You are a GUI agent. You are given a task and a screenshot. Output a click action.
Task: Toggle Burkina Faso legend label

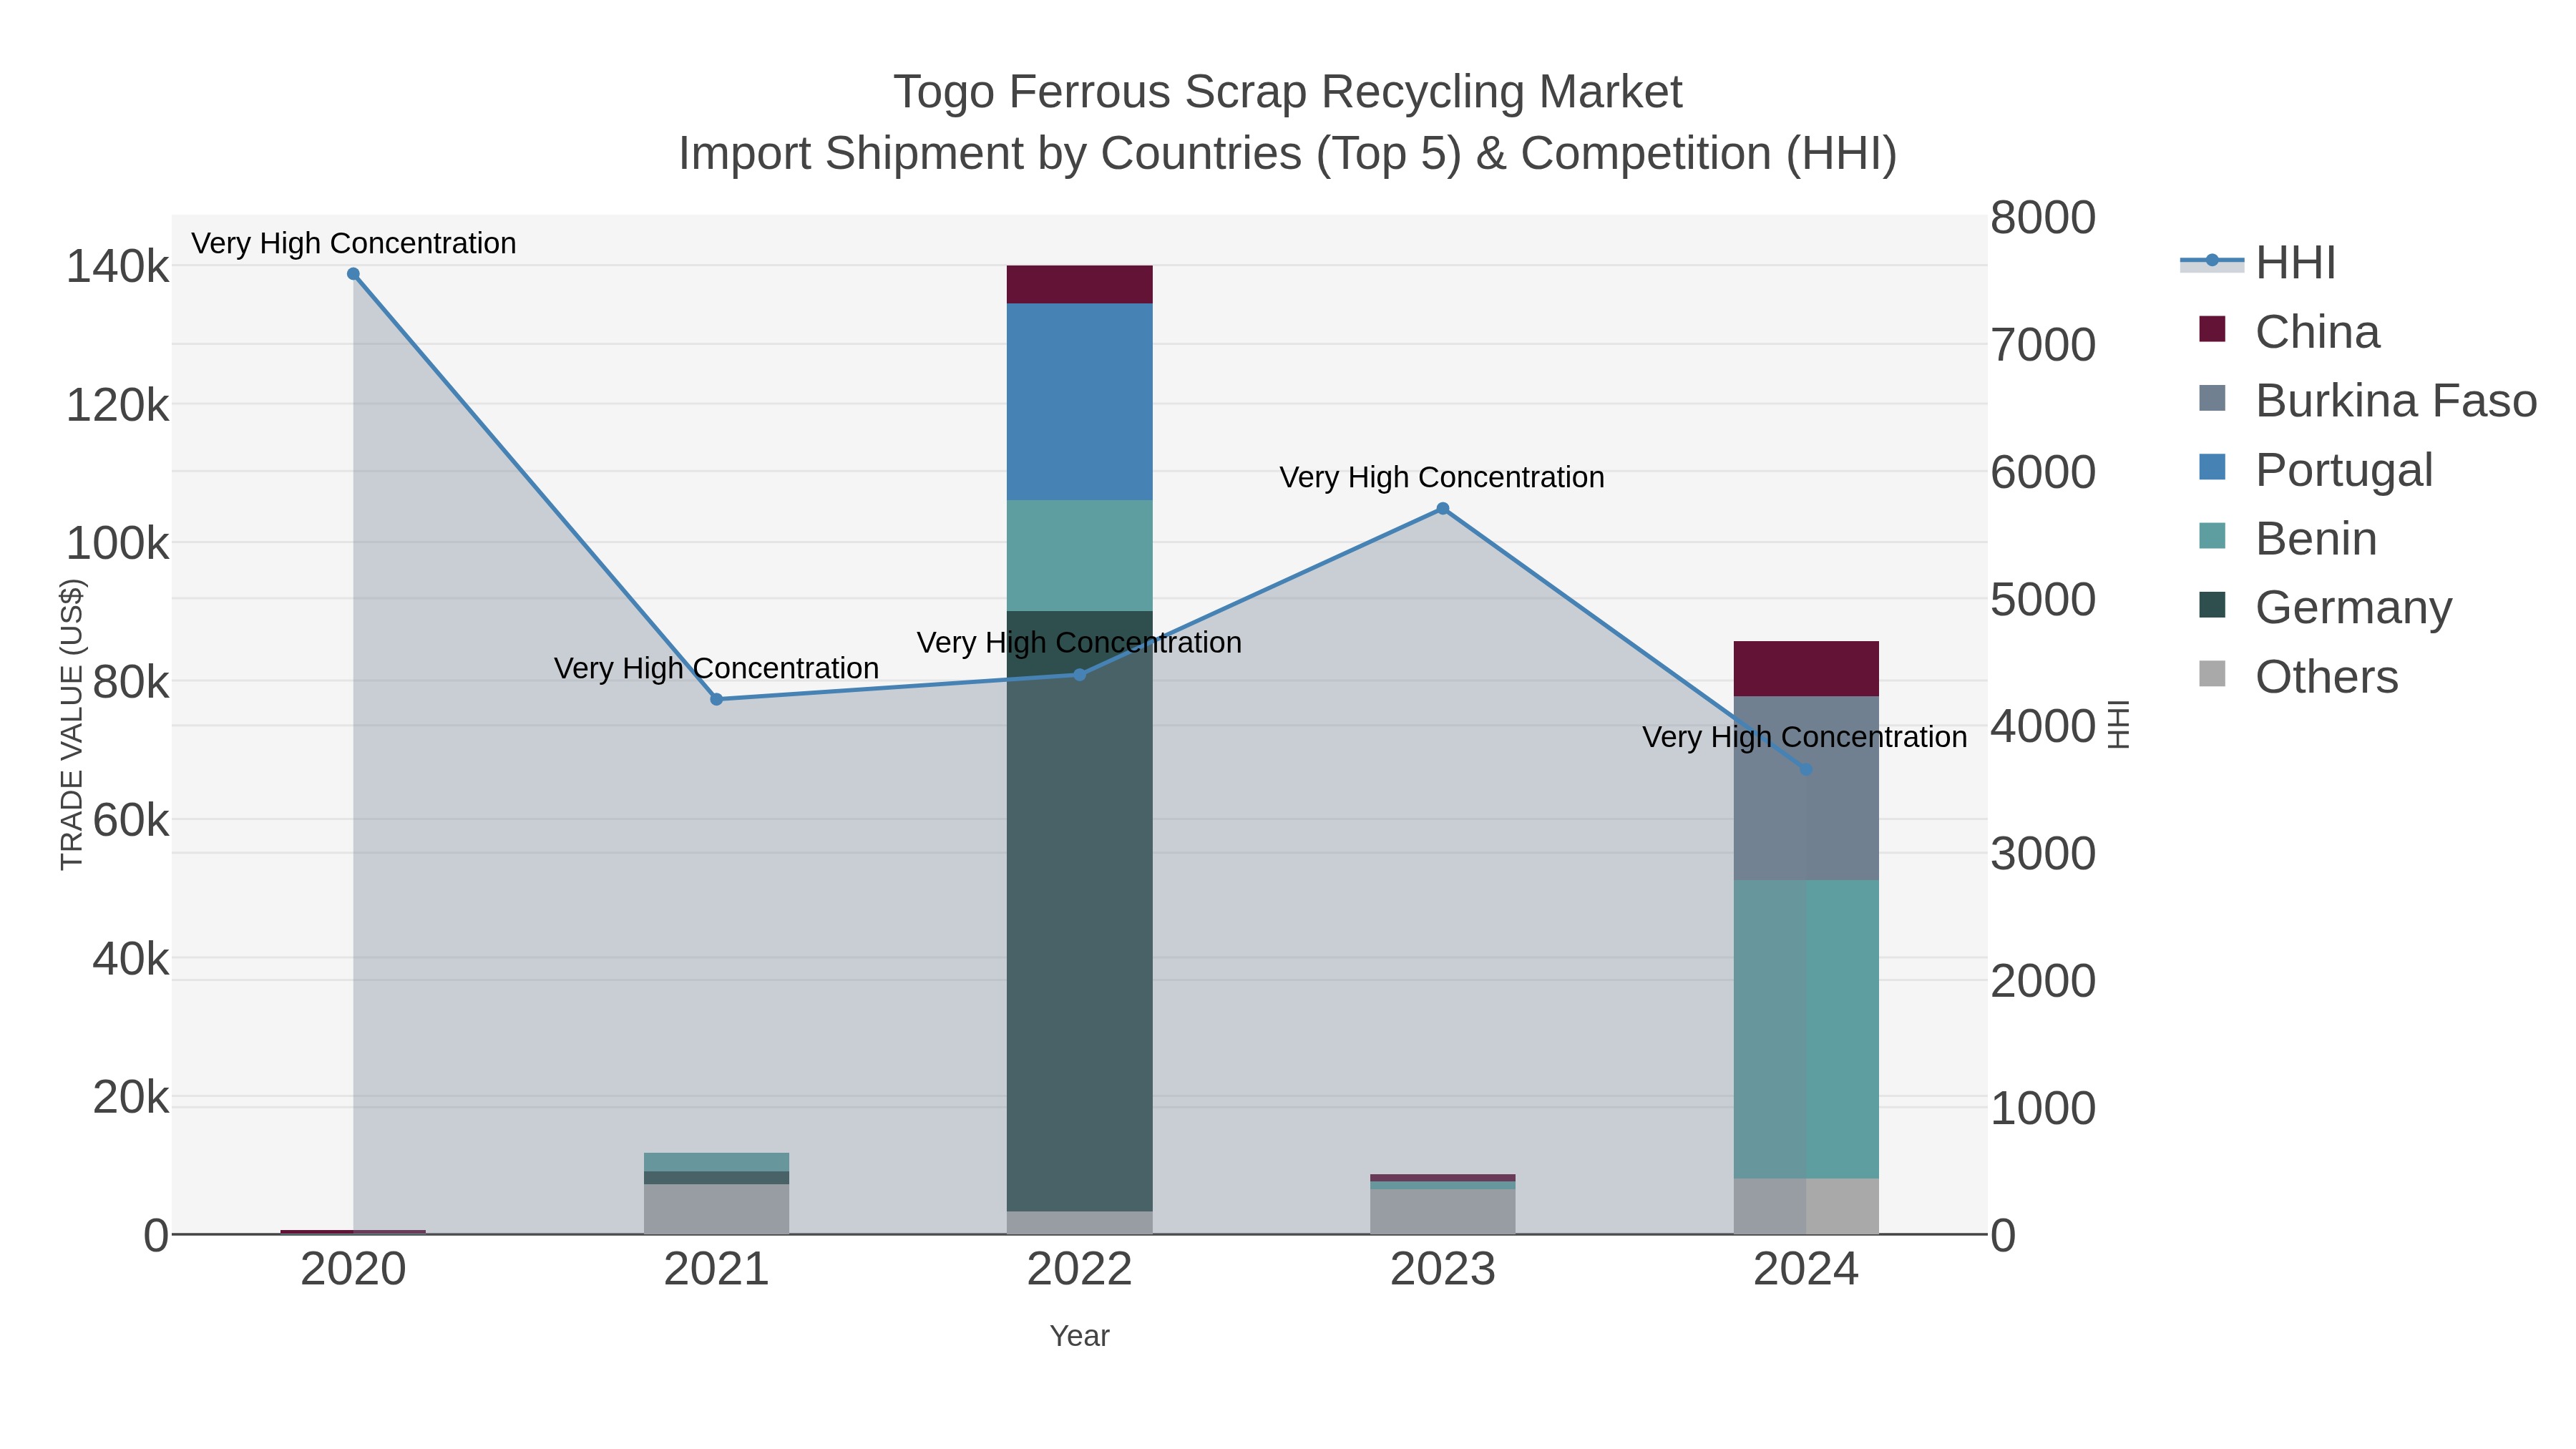pyautogui.click(x=2396, y=401)
